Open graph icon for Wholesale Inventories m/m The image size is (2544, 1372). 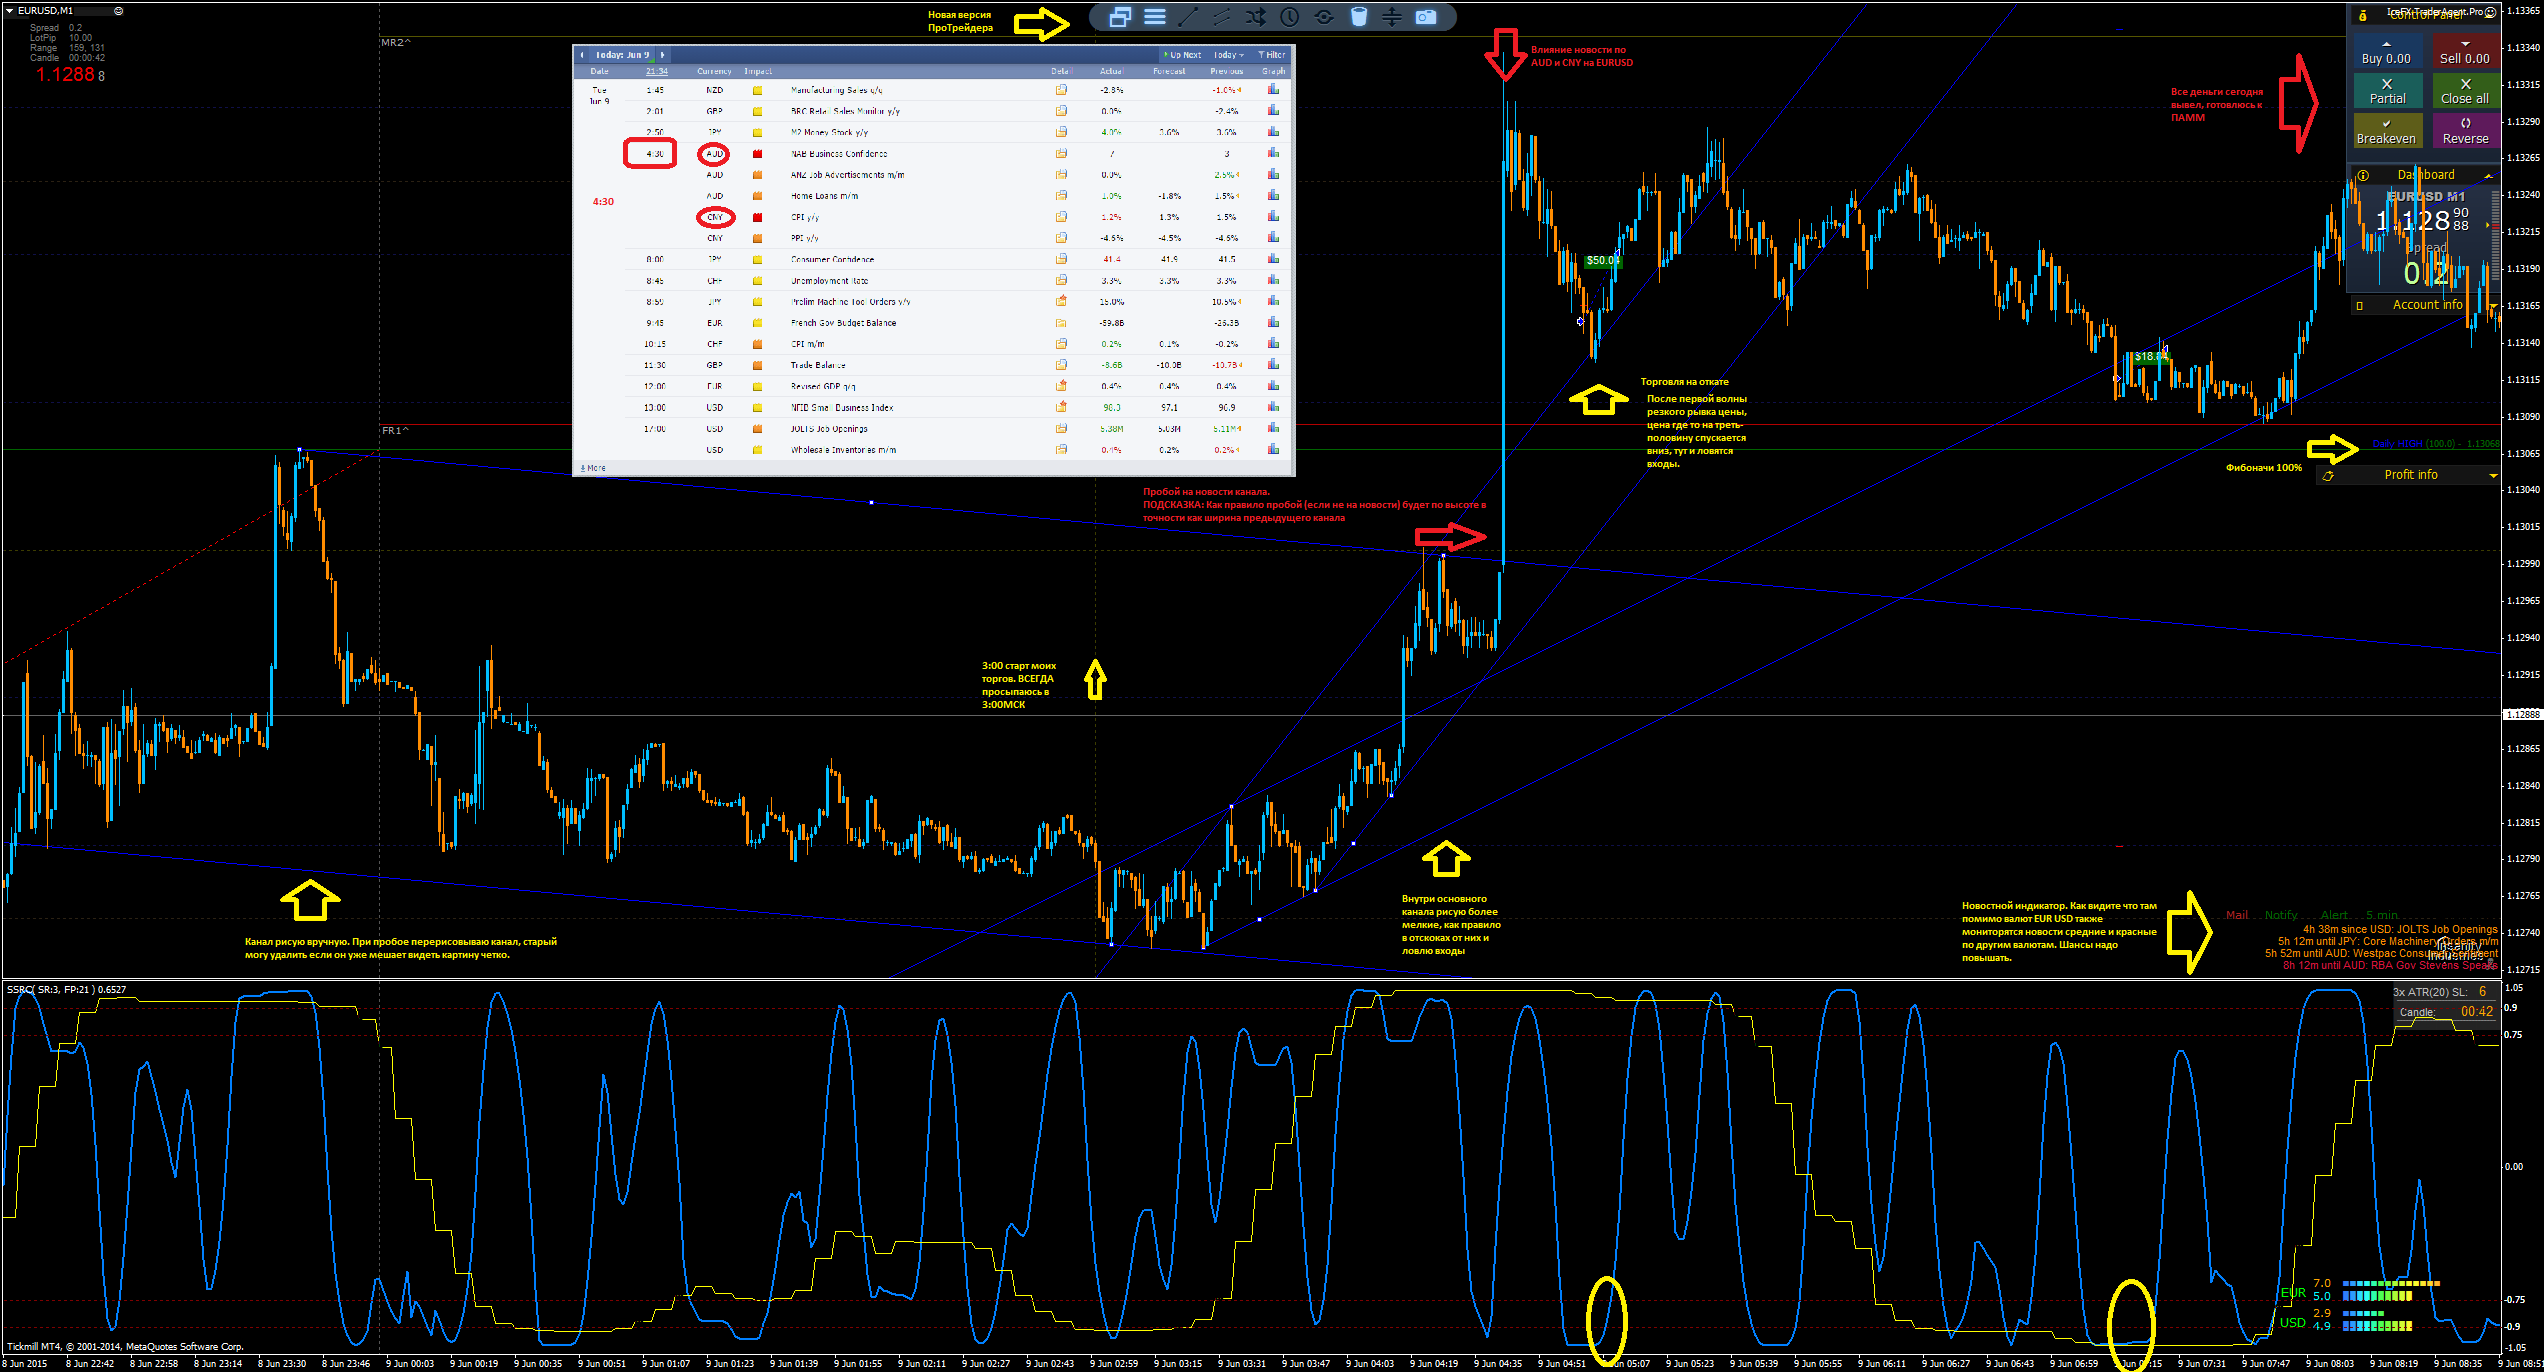click(x=1273, y=450)
